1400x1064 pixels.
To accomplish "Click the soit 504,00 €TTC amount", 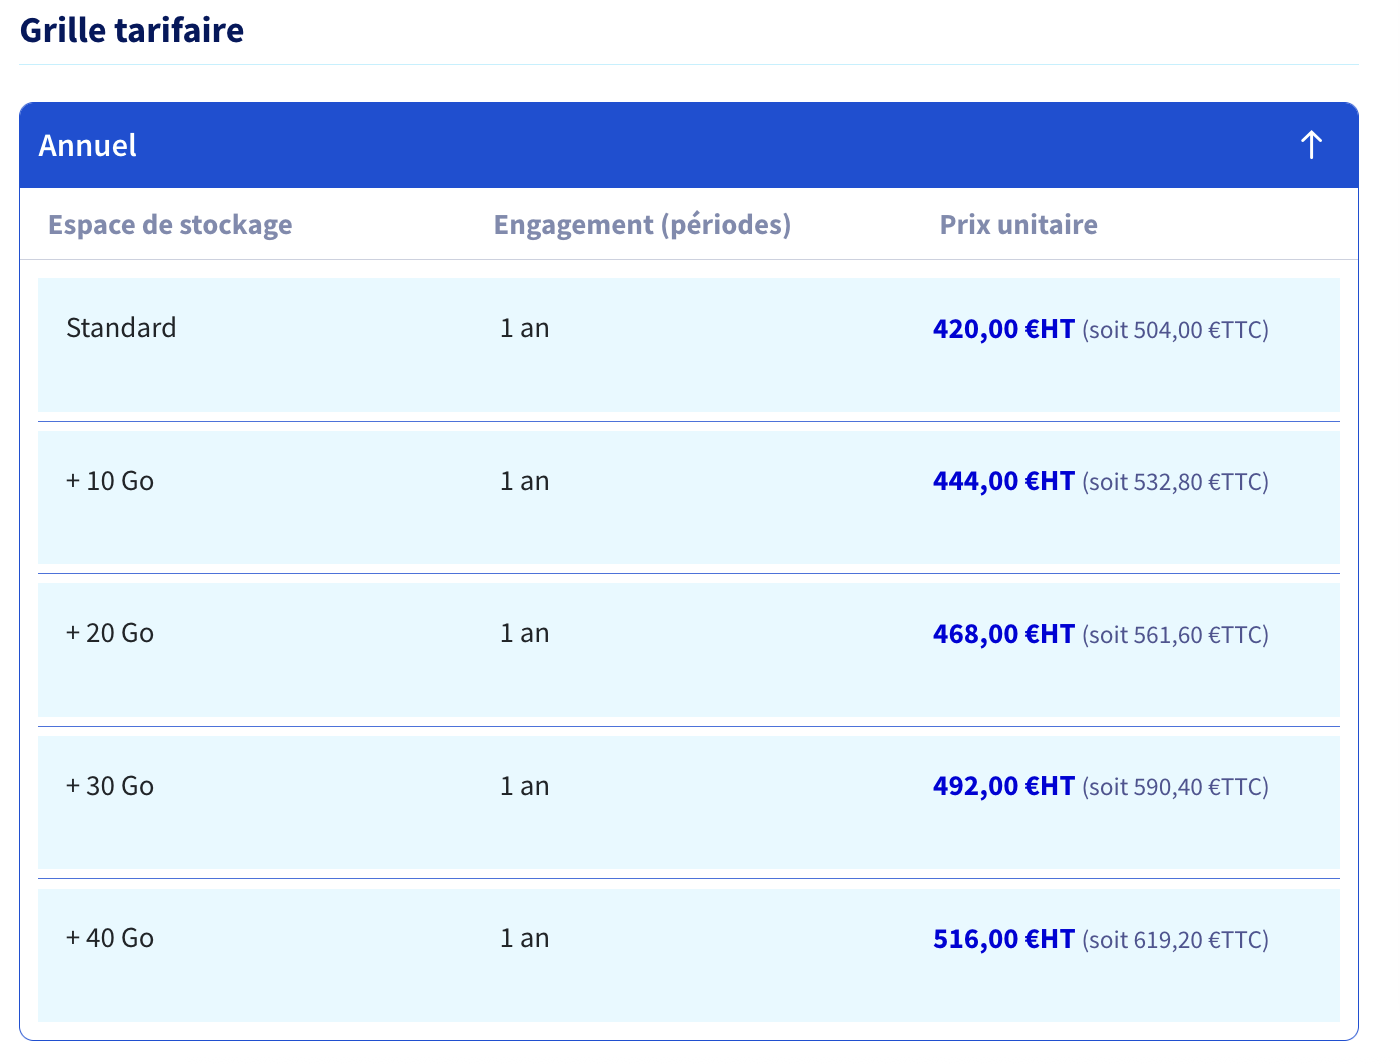I will [1175, 330].
